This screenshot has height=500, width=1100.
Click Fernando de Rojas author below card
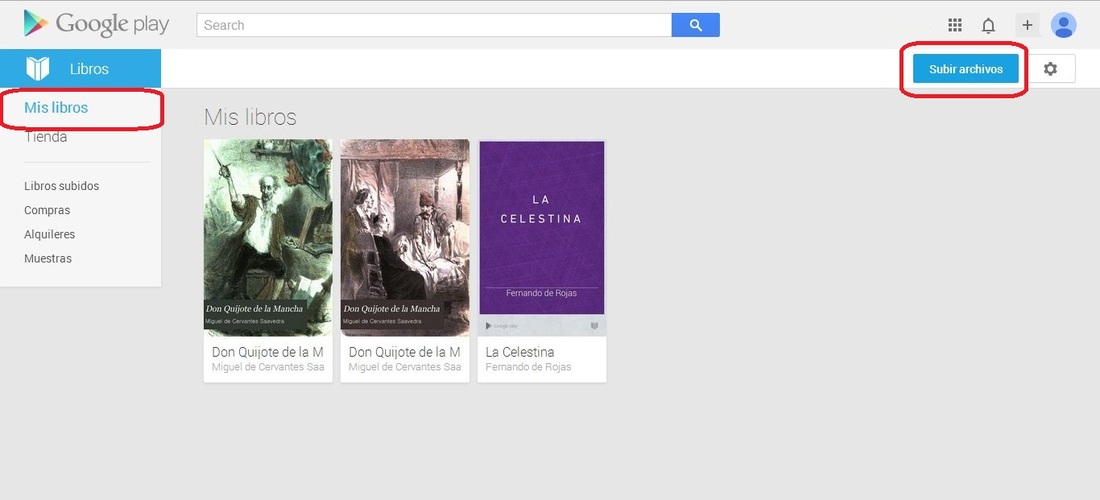coord(528,367)
